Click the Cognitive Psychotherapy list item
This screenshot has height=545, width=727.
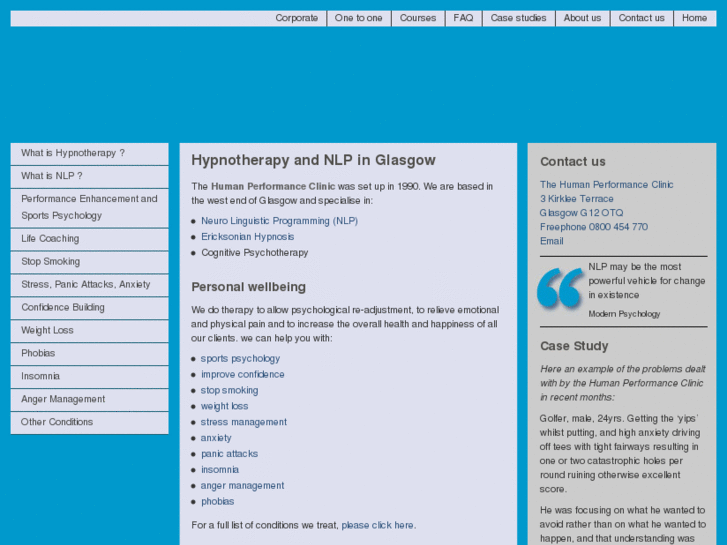[255, 253]
